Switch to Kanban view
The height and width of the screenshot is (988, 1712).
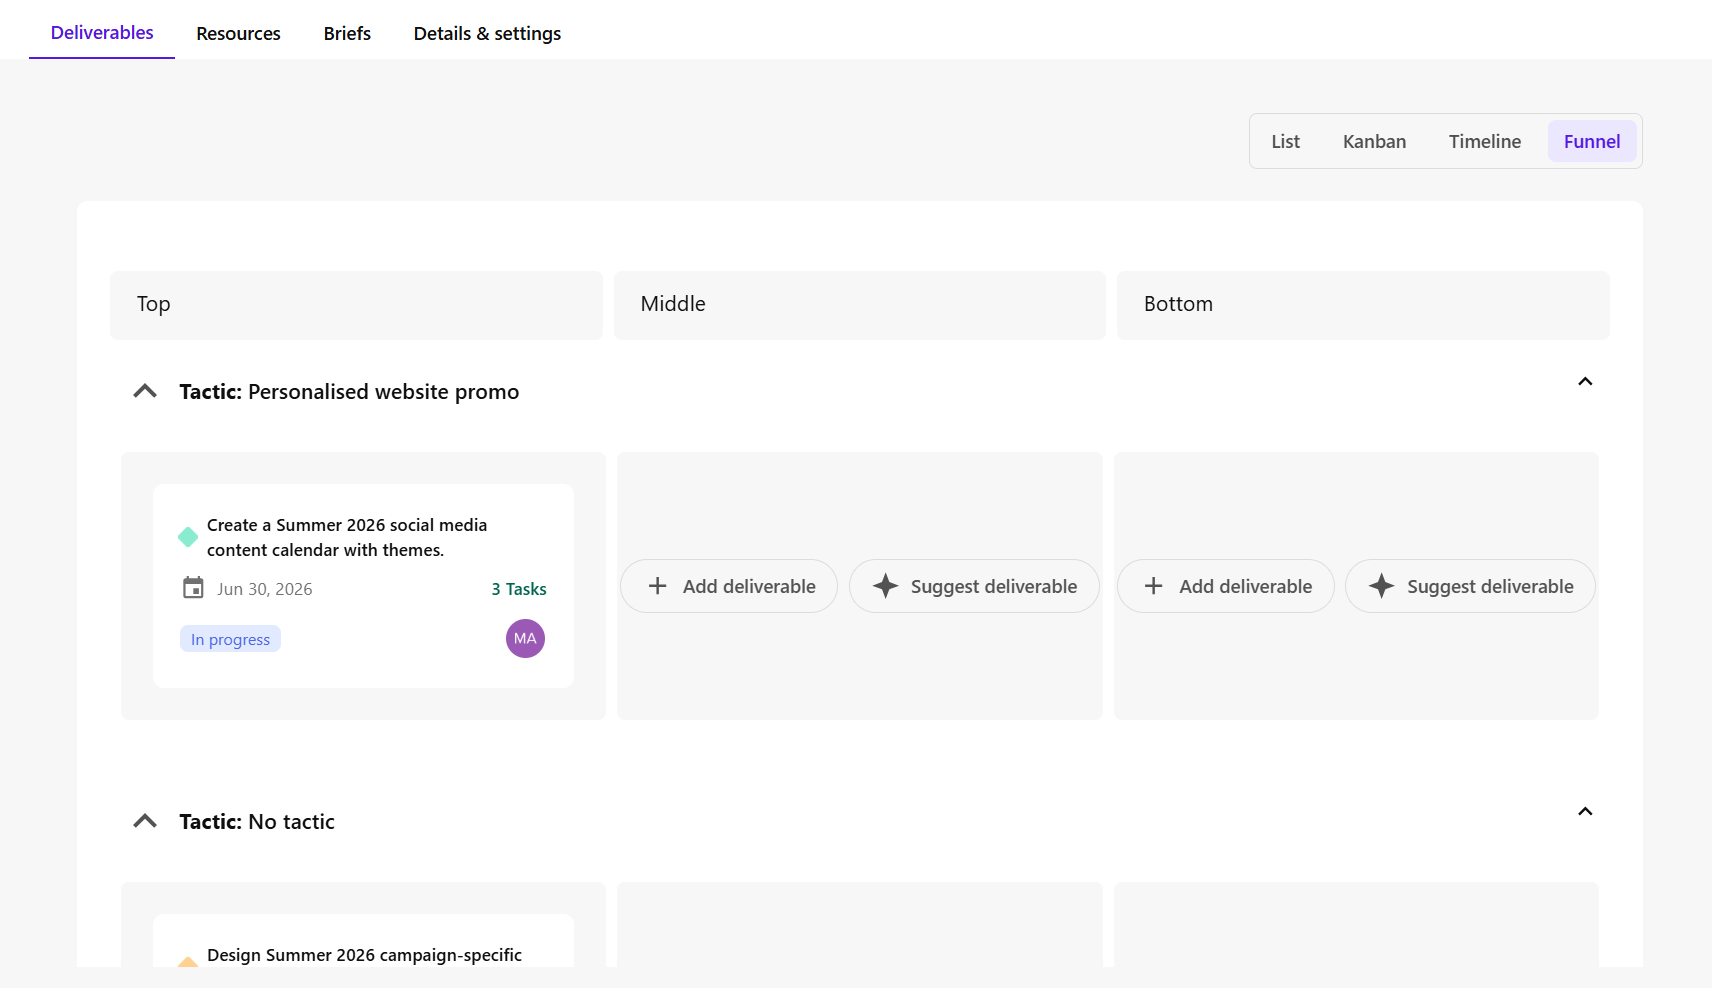coord(1374,141)
